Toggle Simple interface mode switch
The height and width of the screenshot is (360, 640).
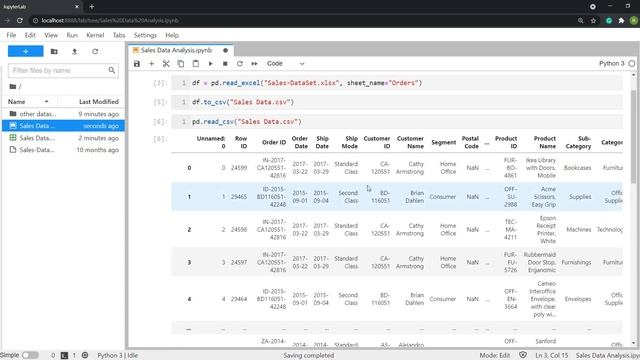coord(30,355)
